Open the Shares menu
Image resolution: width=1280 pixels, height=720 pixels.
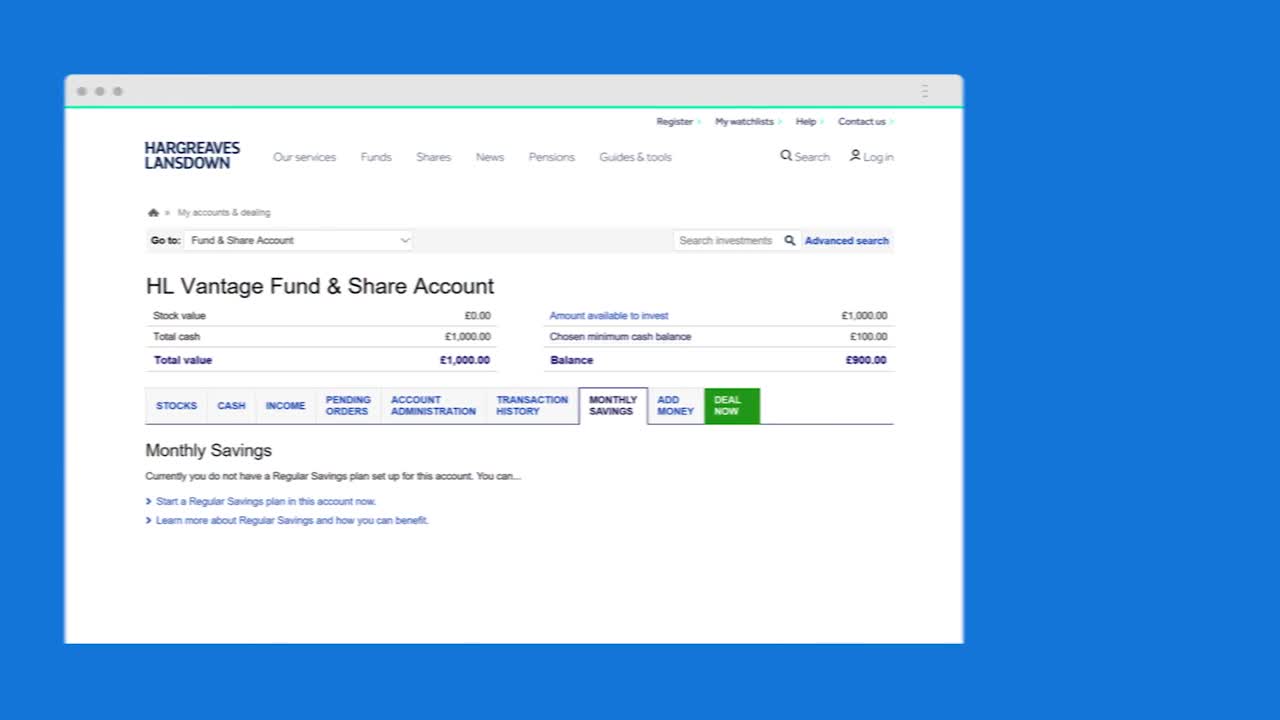(x=433, y=157)
